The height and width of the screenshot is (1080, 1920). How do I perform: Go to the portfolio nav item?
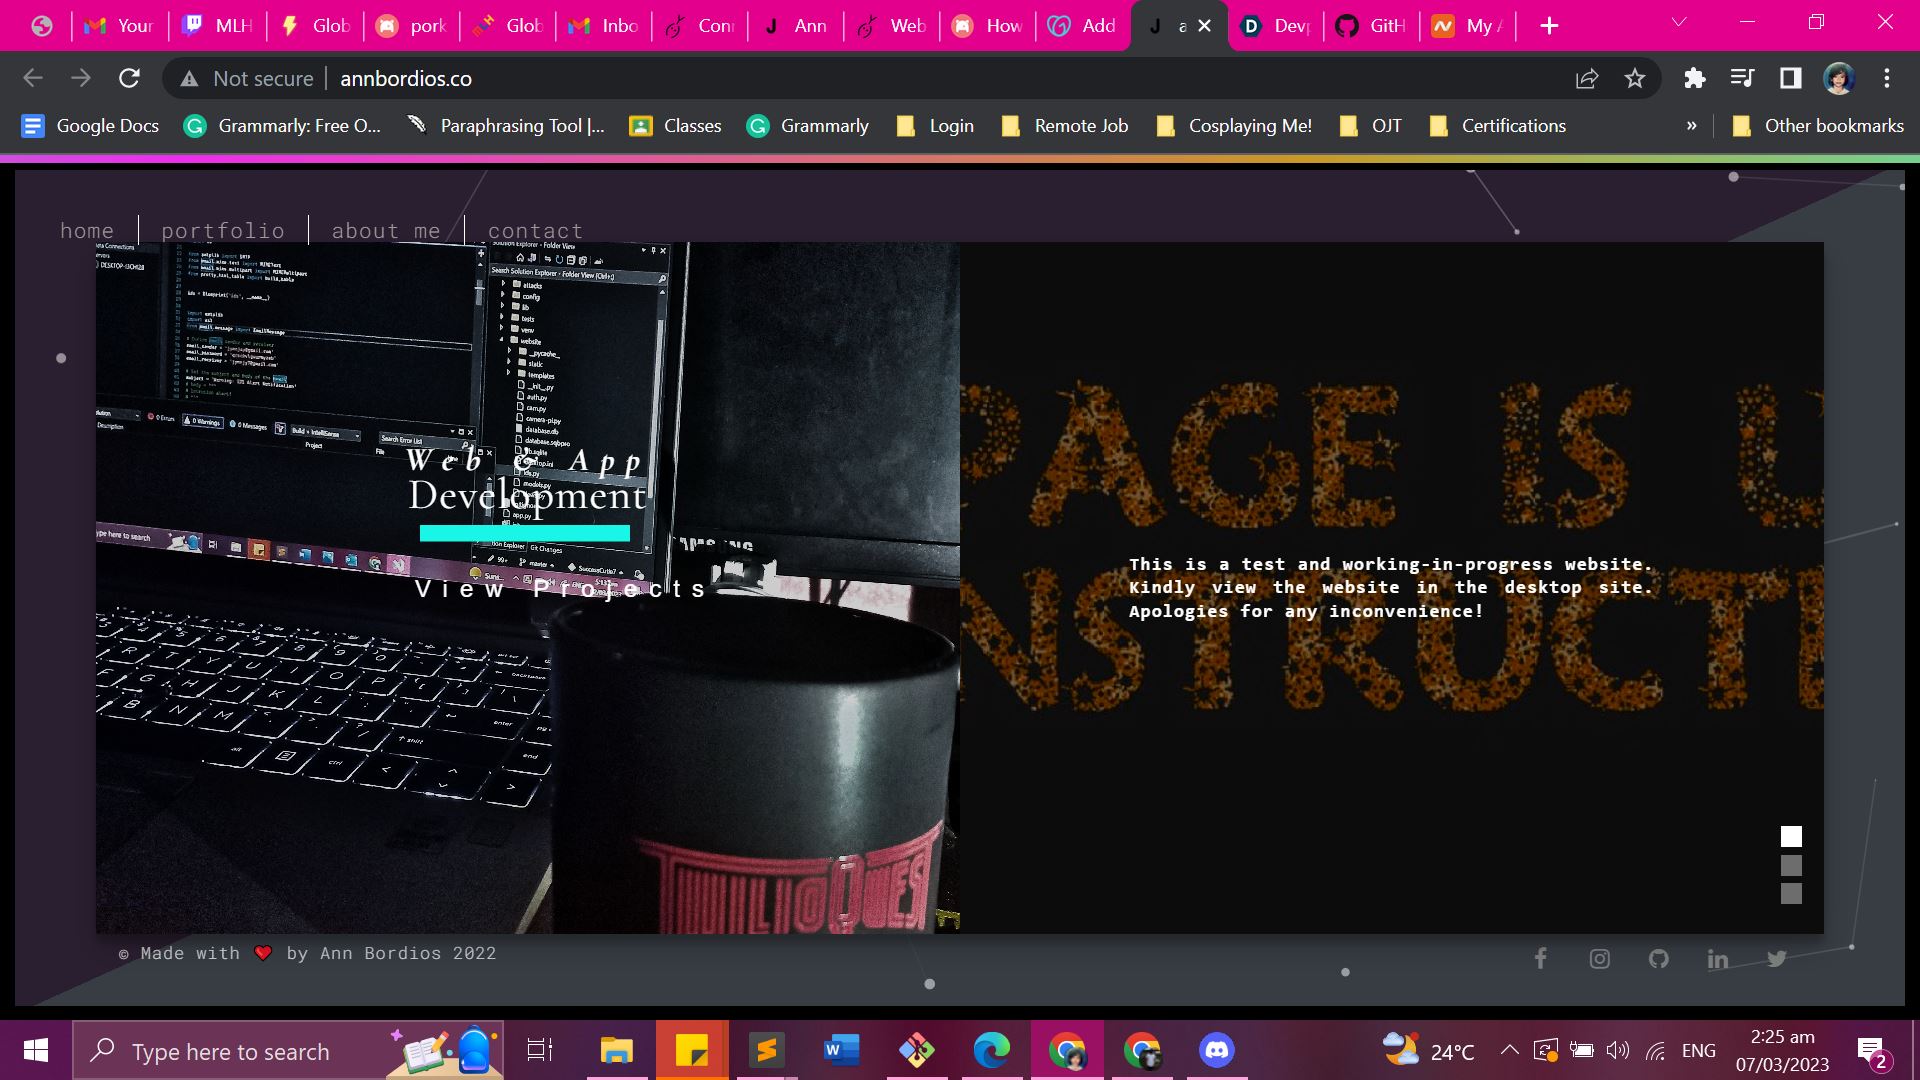(223, 231)
